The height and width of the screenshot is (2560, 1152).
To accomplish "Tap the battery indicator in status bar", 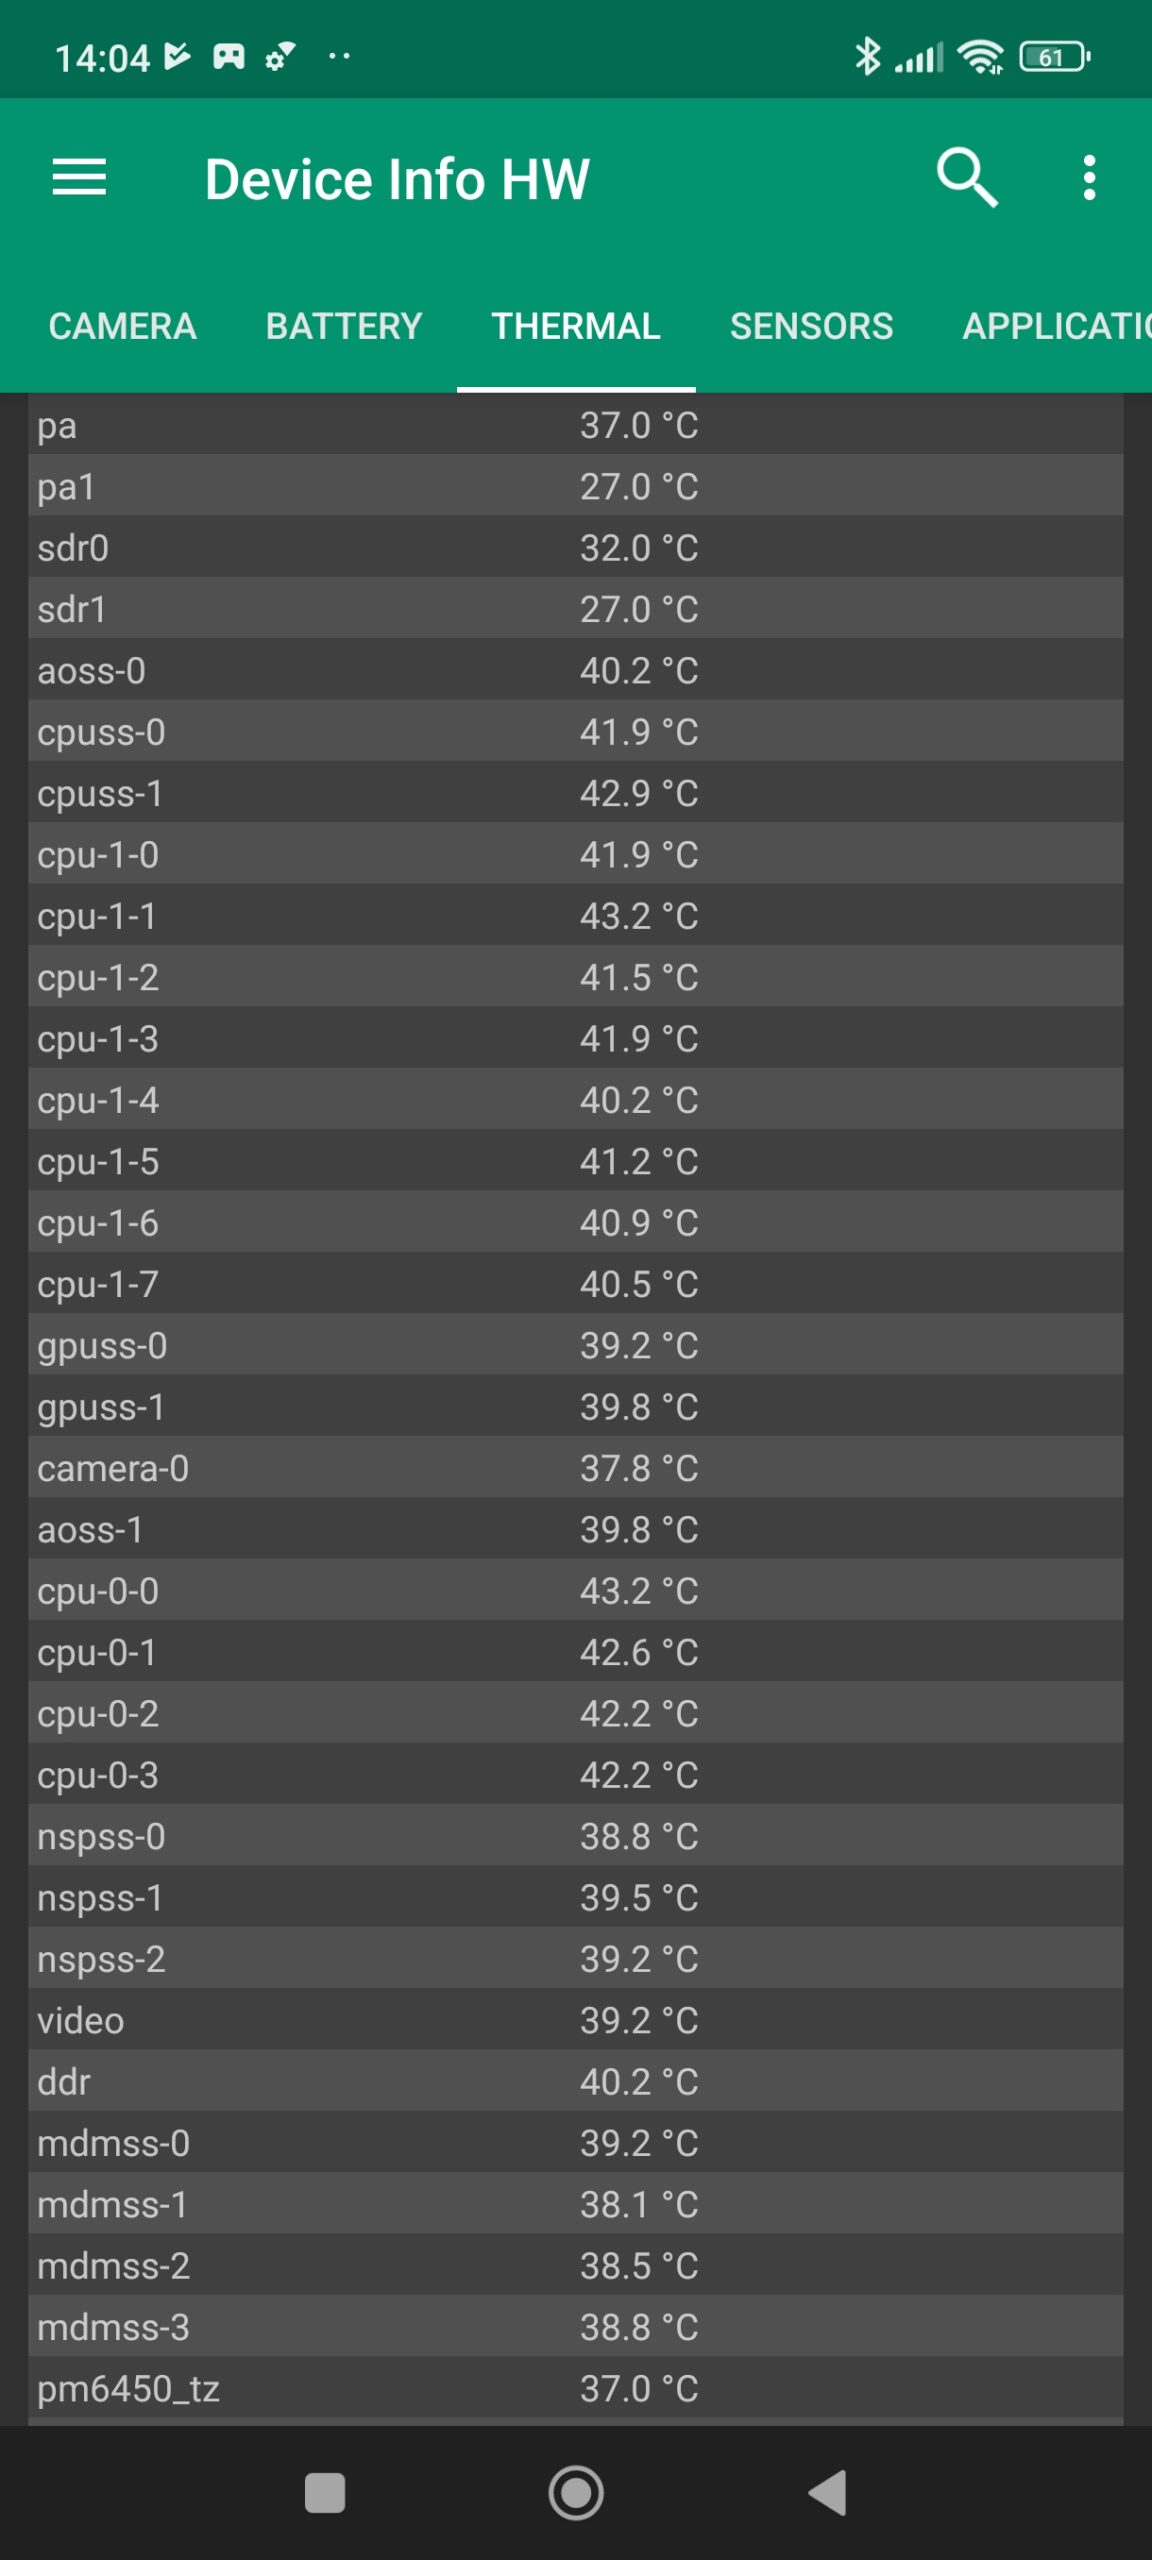I will pyautogui.click(x=1053, y=57).
